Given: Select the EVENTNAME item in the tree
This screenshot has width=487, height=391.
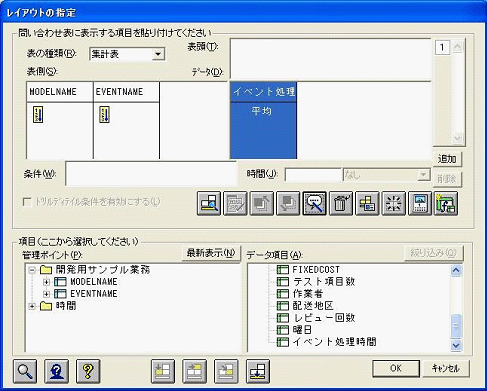Looking at the screenshot, I should tap(94, 294).
